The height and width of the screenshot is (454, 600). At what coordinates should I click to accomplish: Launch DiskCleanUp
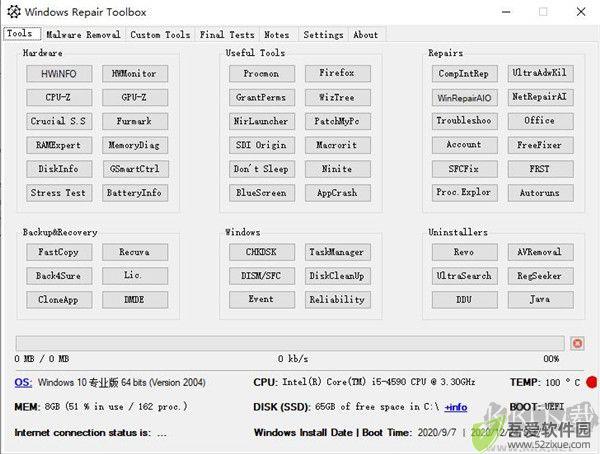[x=338, y=276]
